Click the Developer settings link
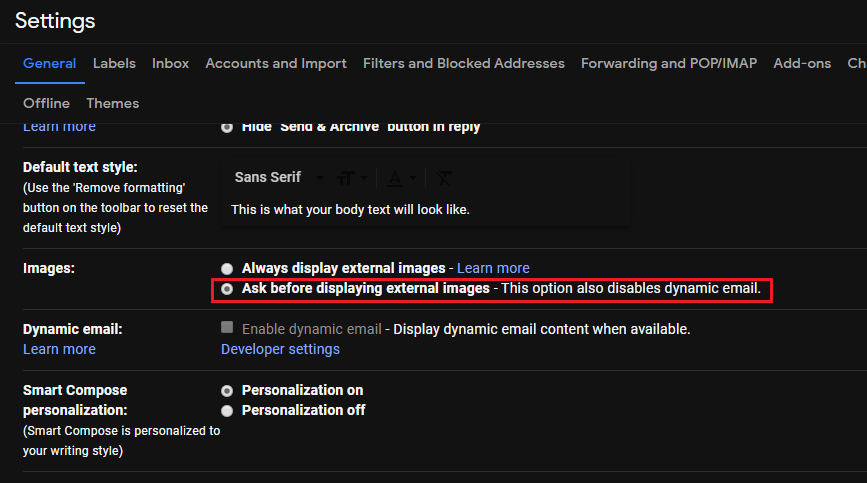This screenshot has width=867, height=483. [280, 349]
